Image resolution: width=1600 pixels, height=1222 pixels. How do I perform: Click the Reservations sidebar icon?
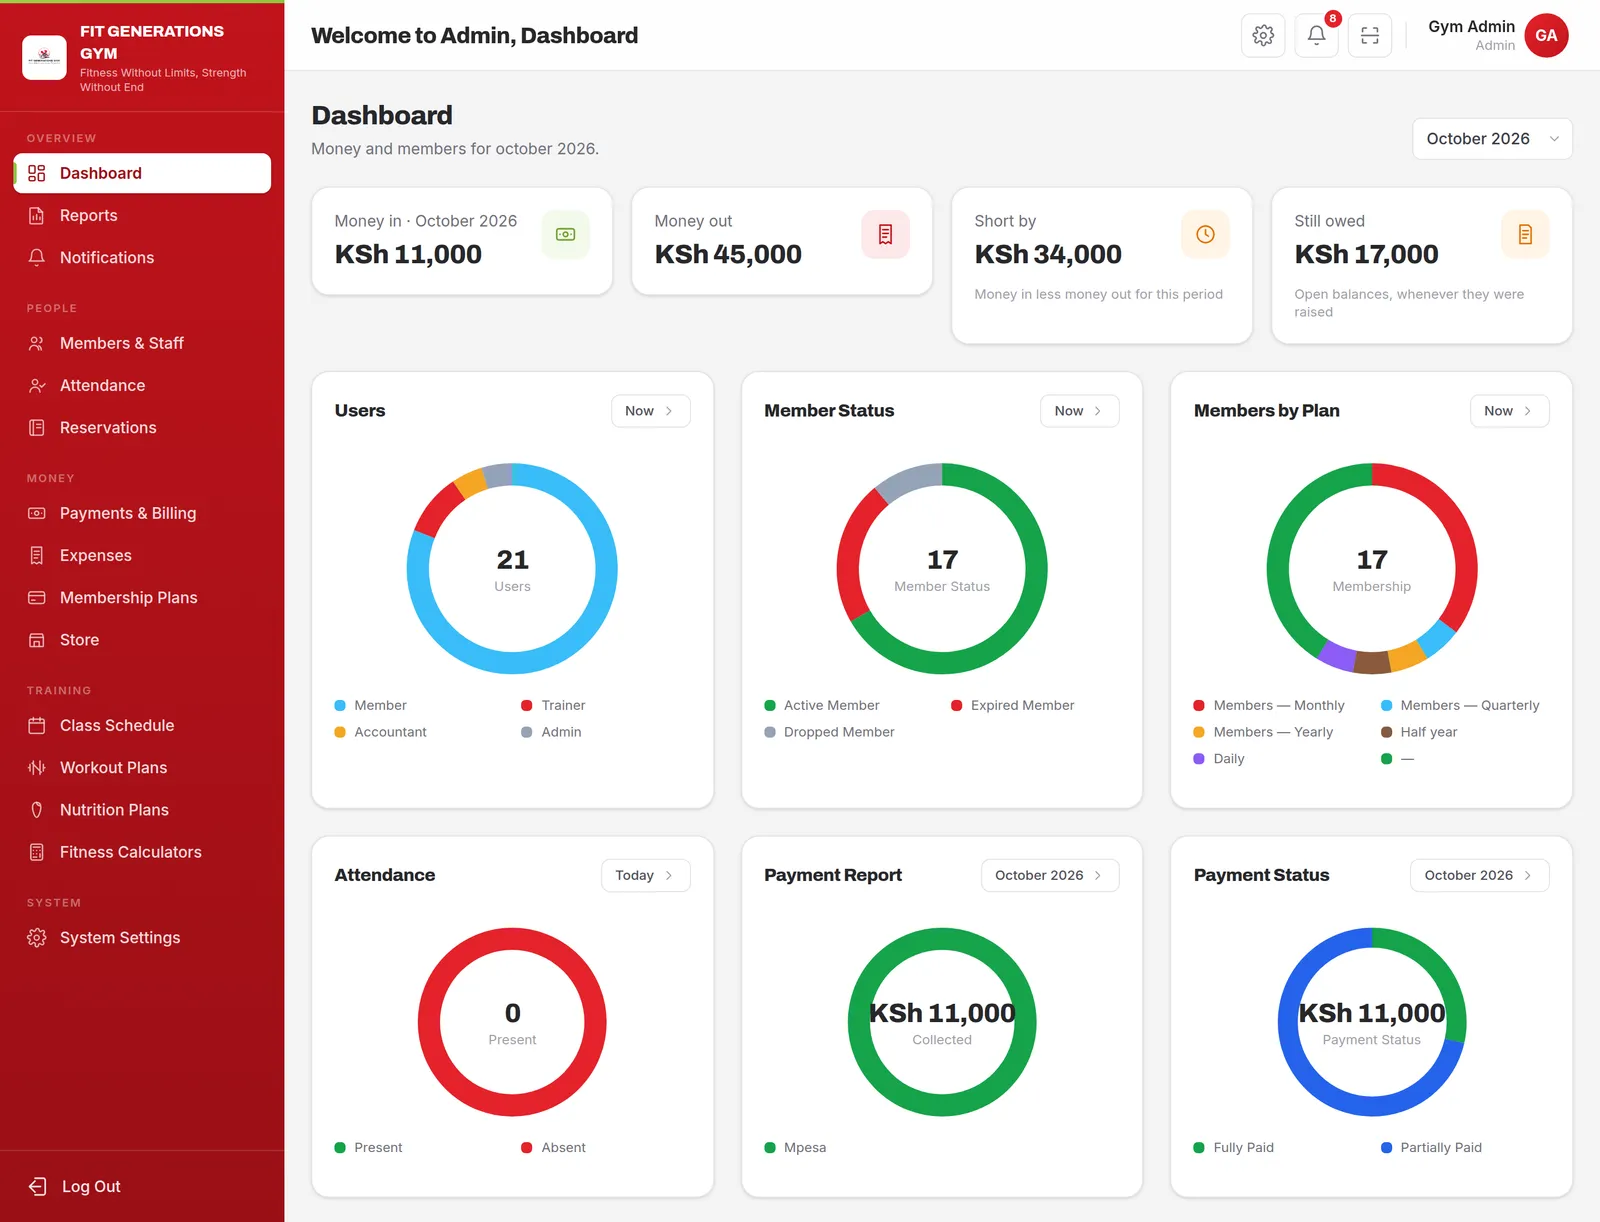(x=37, y=427)
